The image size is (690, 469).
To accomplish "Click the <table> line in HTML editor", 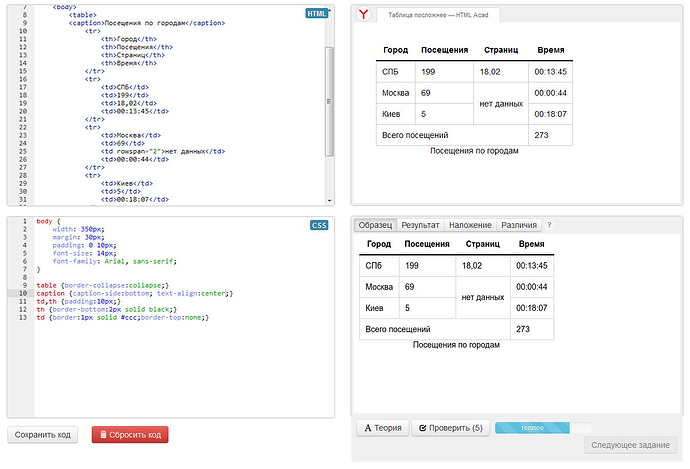I will pos(83,15).
